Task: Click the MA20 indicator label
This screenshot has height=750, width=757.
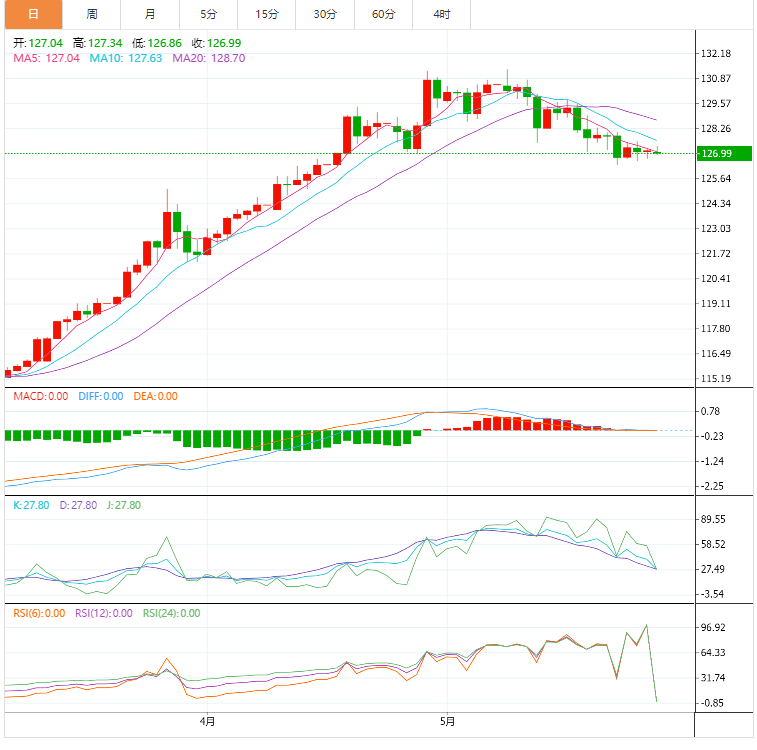Action: (209, 58)
